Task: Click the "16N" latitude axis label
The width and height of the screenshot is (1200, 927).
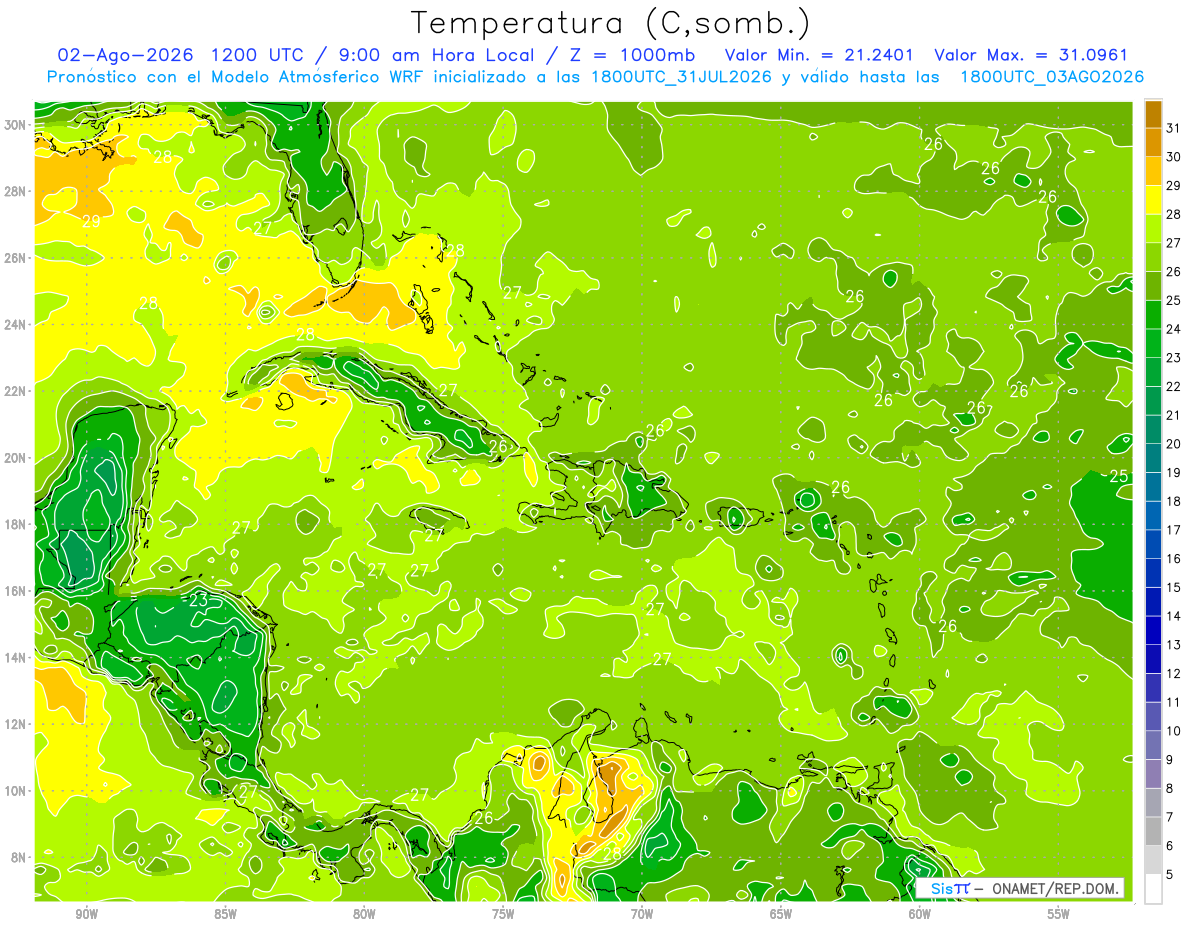Action: coord(15,591)
